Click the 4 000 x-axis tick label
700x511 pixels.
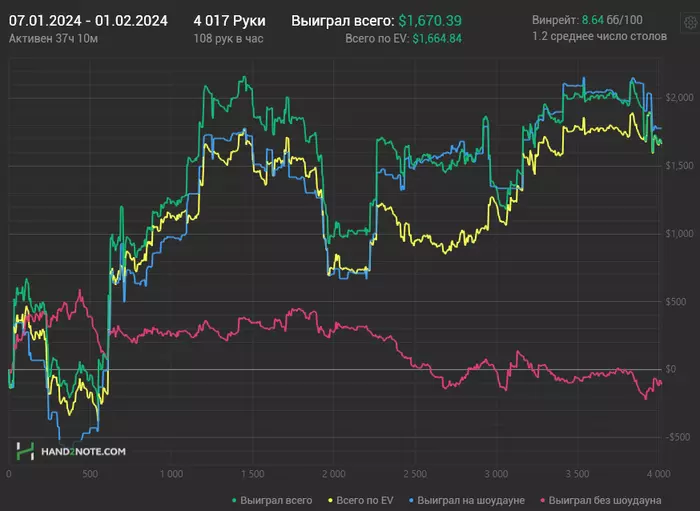[658, 474]
